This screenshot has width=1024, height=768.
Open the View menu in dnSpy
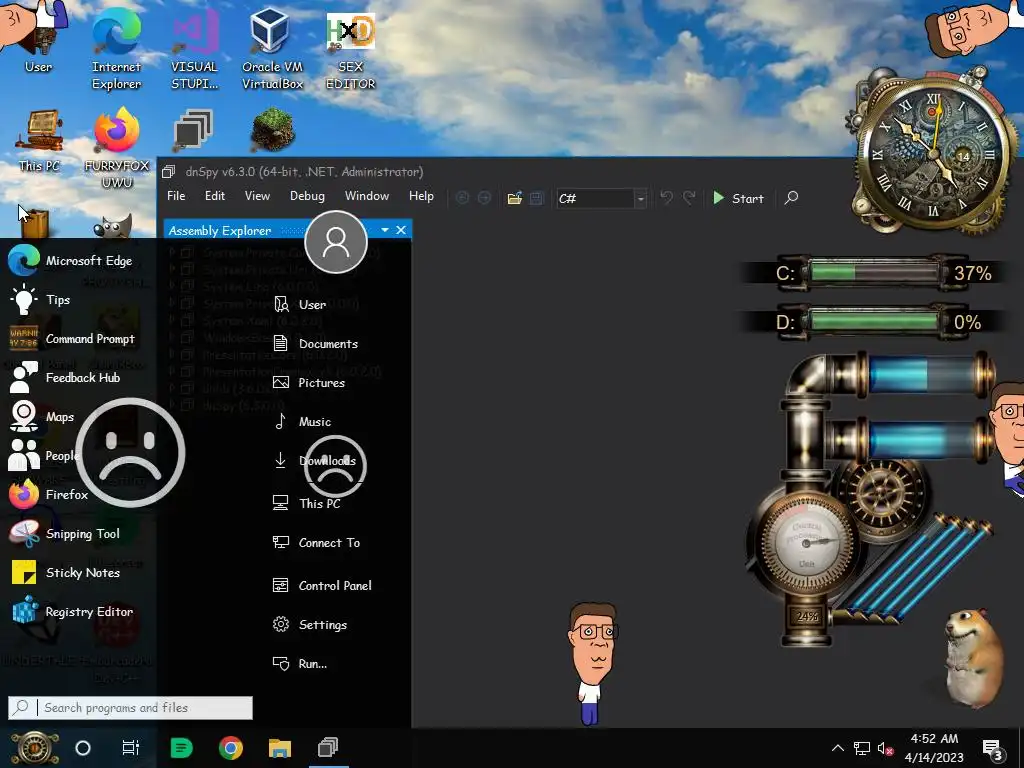[x=257, y=196]
